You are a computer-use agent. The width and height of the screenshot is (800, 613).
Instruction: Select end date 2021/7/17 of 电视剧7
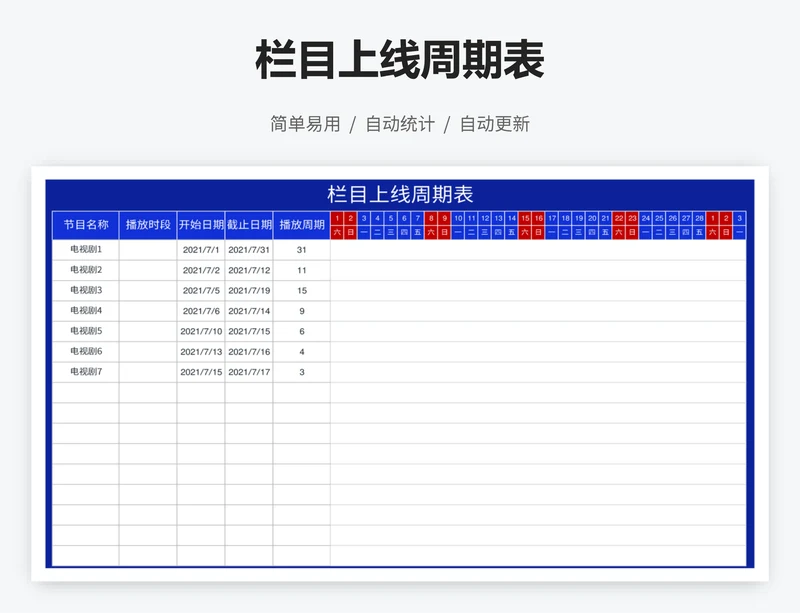click(x=249, y=372)
